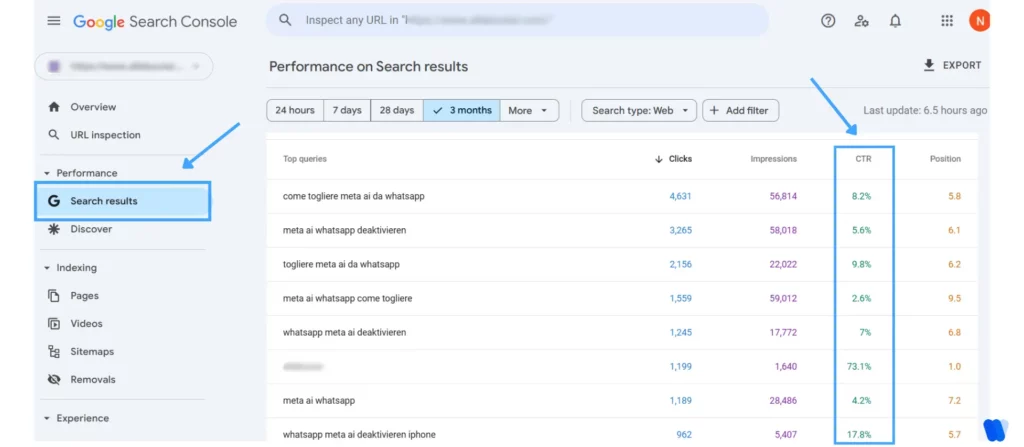Click the Add filter button

point(741,110)
